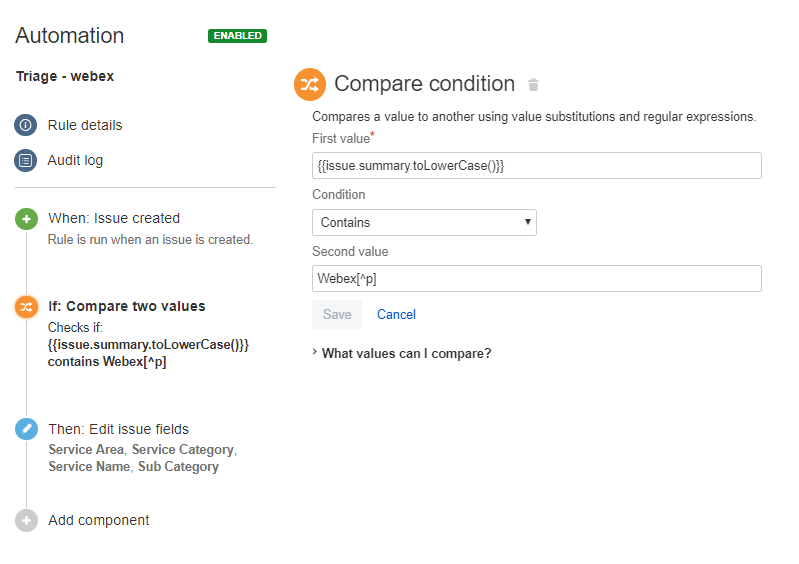This screenshot has width=799, height=564.
Task: Select the Then: Edit issue fields step
Action: [118, 429]
